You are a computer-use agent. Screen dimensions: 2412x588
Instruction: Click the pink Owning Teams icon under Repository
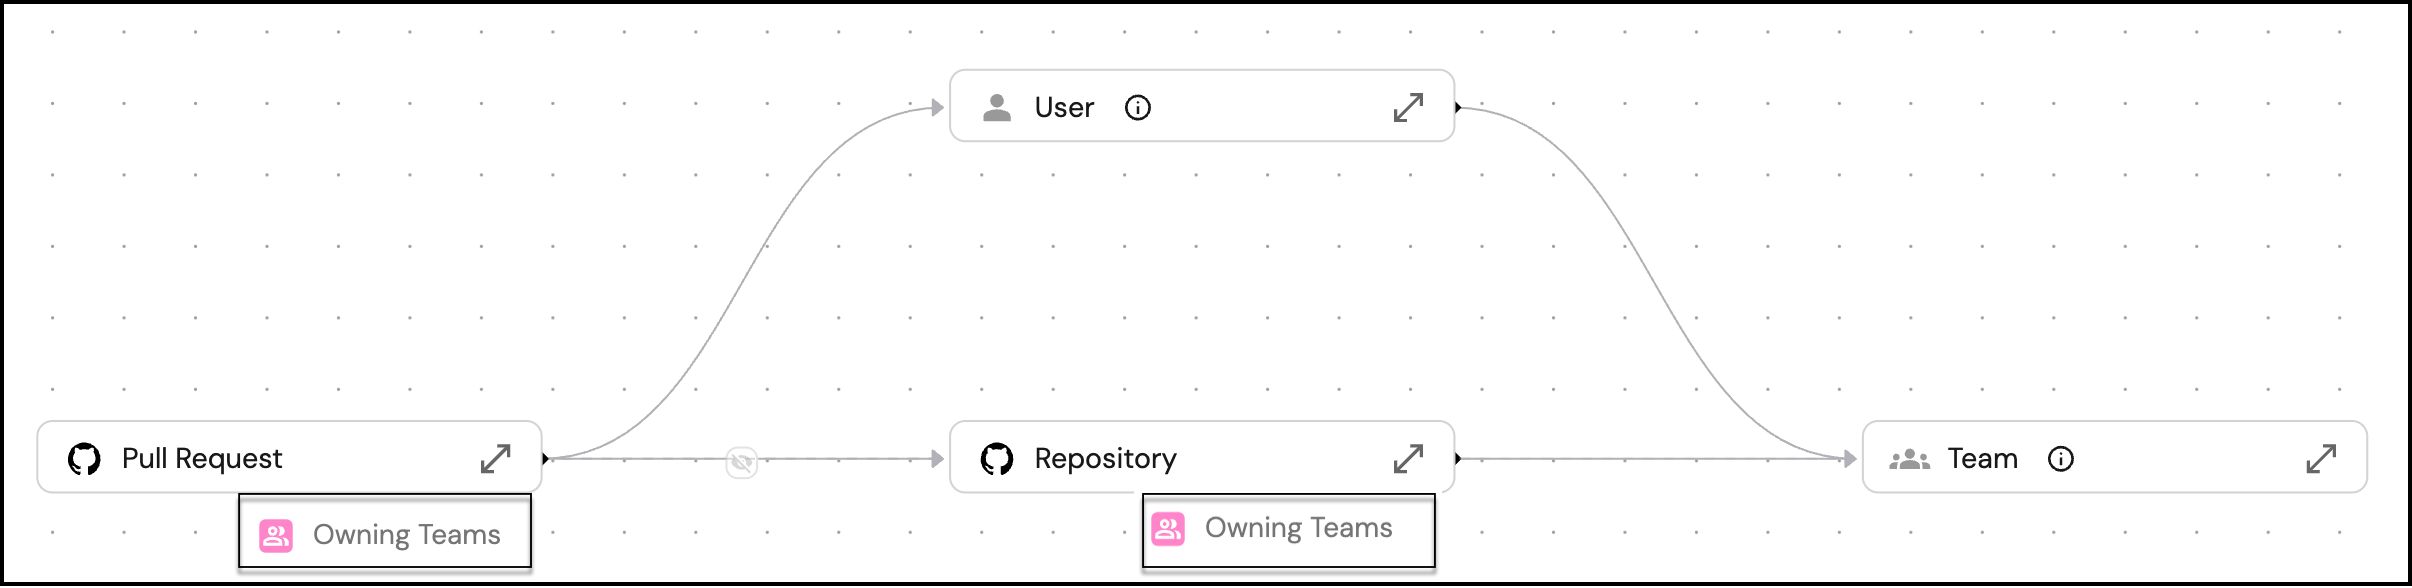point(1168,528)
